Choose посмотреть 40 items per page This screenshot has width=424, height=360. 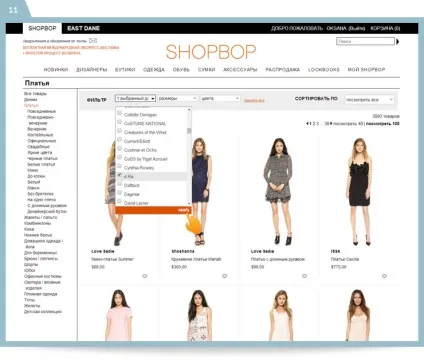point(348,124)
